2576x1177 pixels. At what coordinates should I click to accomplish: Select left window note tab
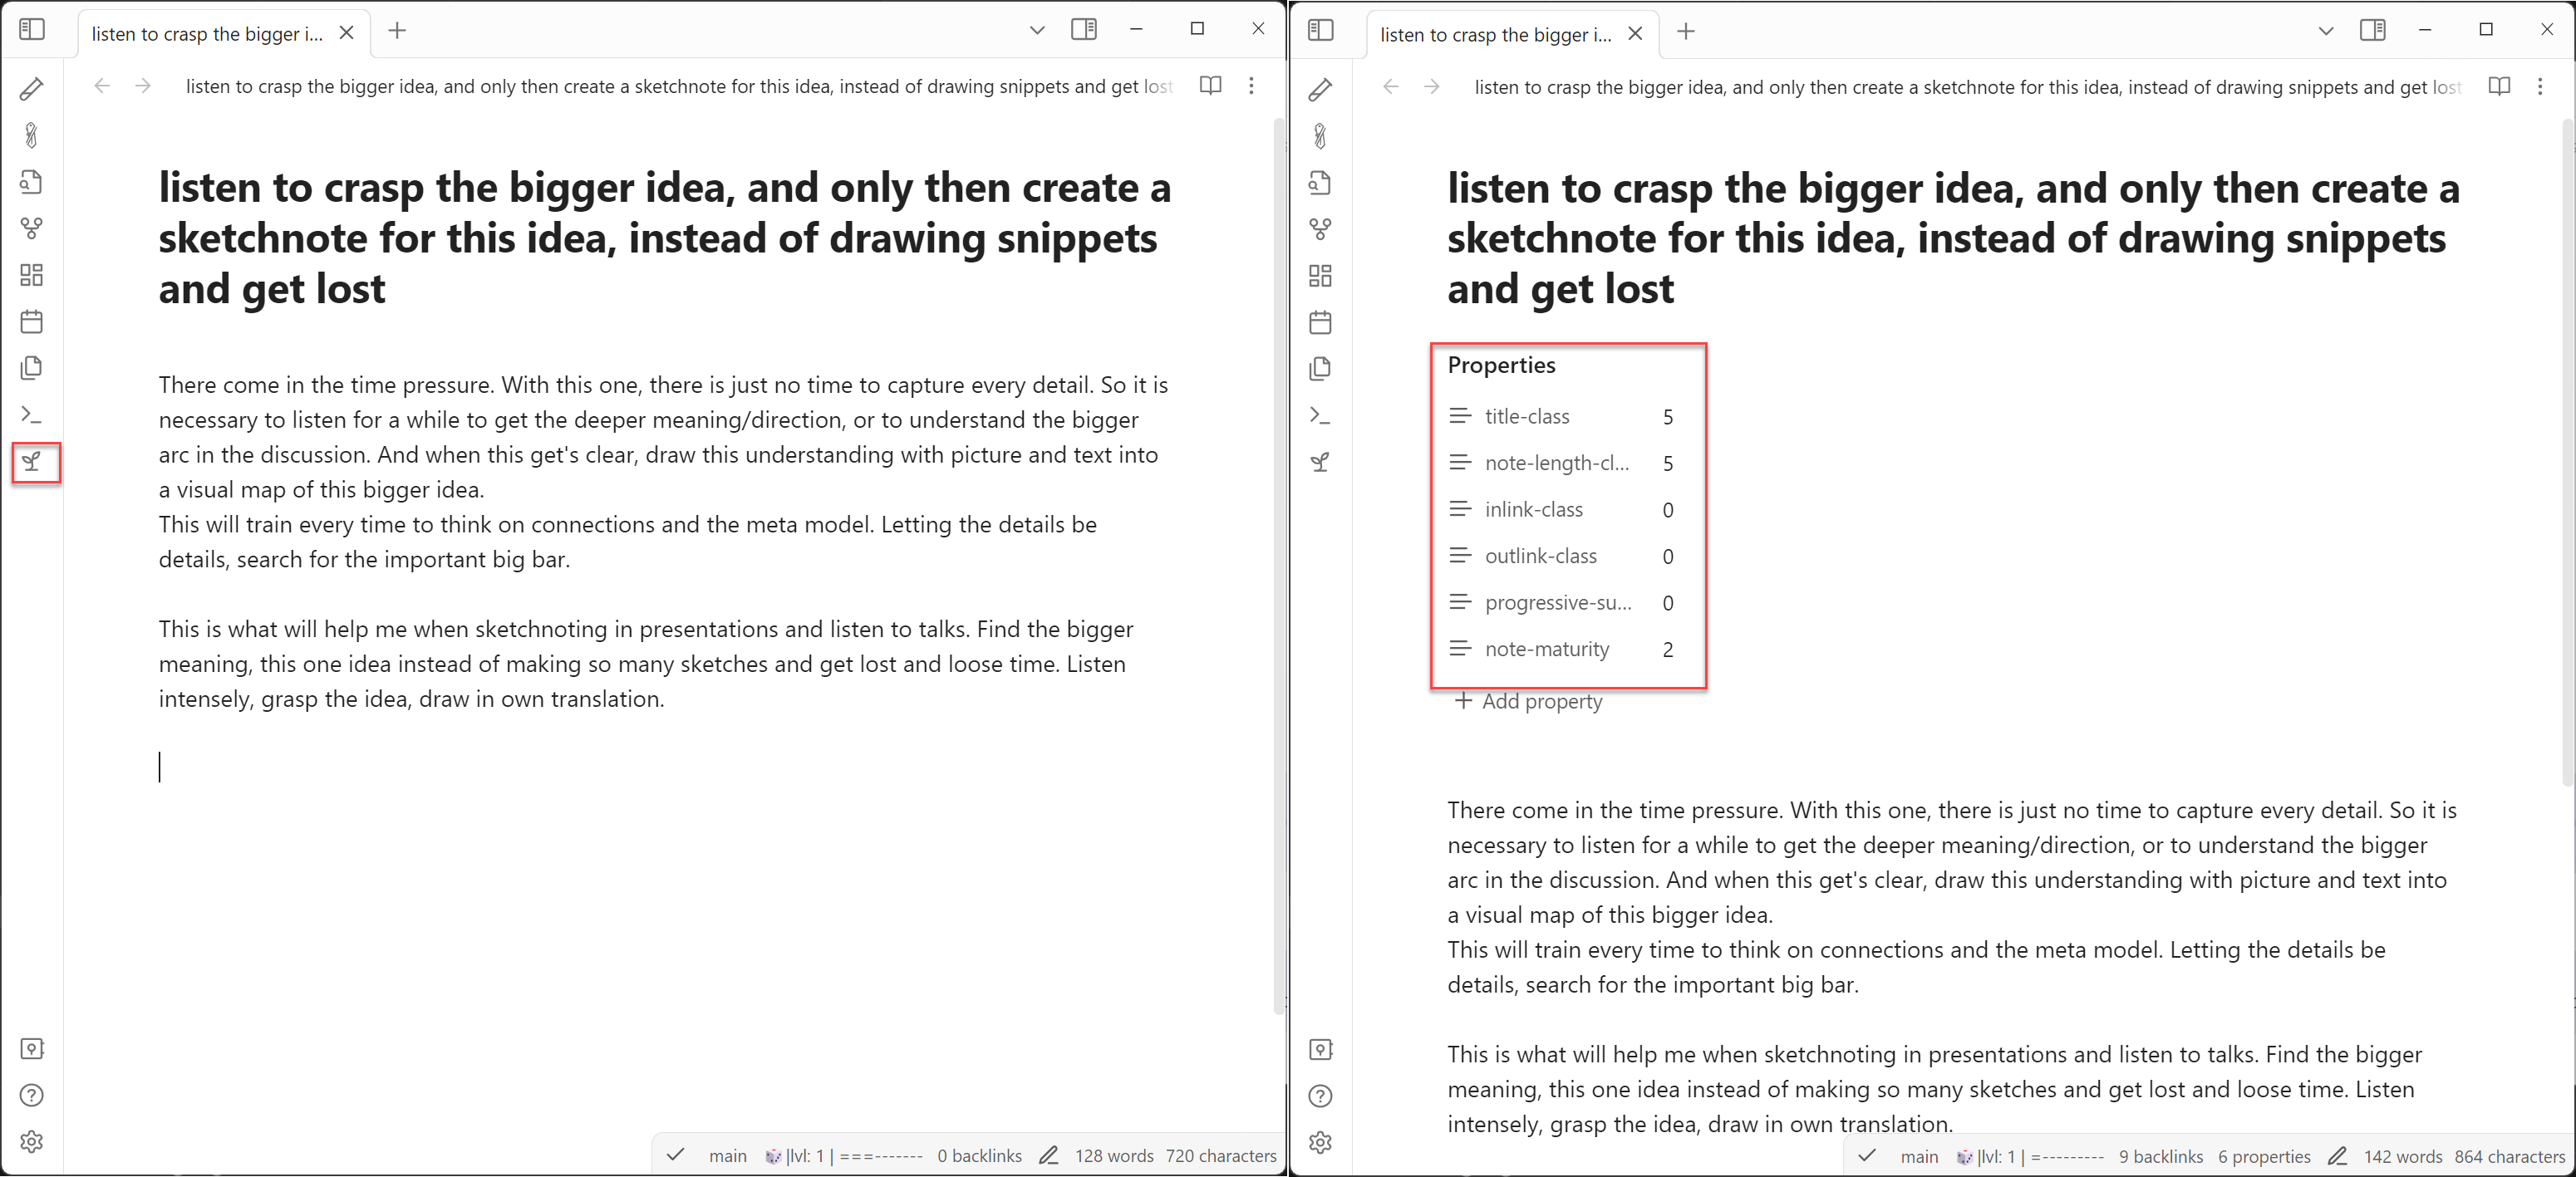tap(208, 33)
